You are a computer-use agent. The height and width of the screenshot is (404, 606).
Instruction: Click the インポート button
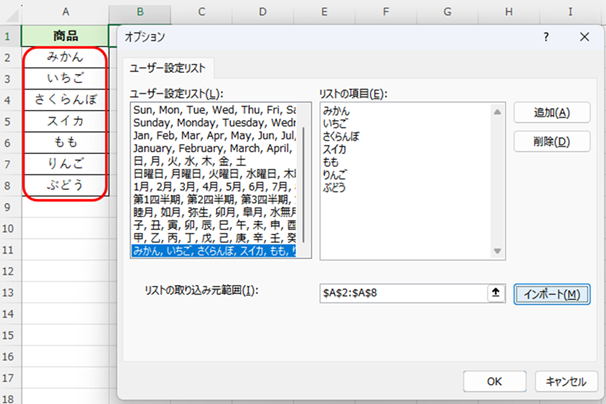[x=549, y=294]
